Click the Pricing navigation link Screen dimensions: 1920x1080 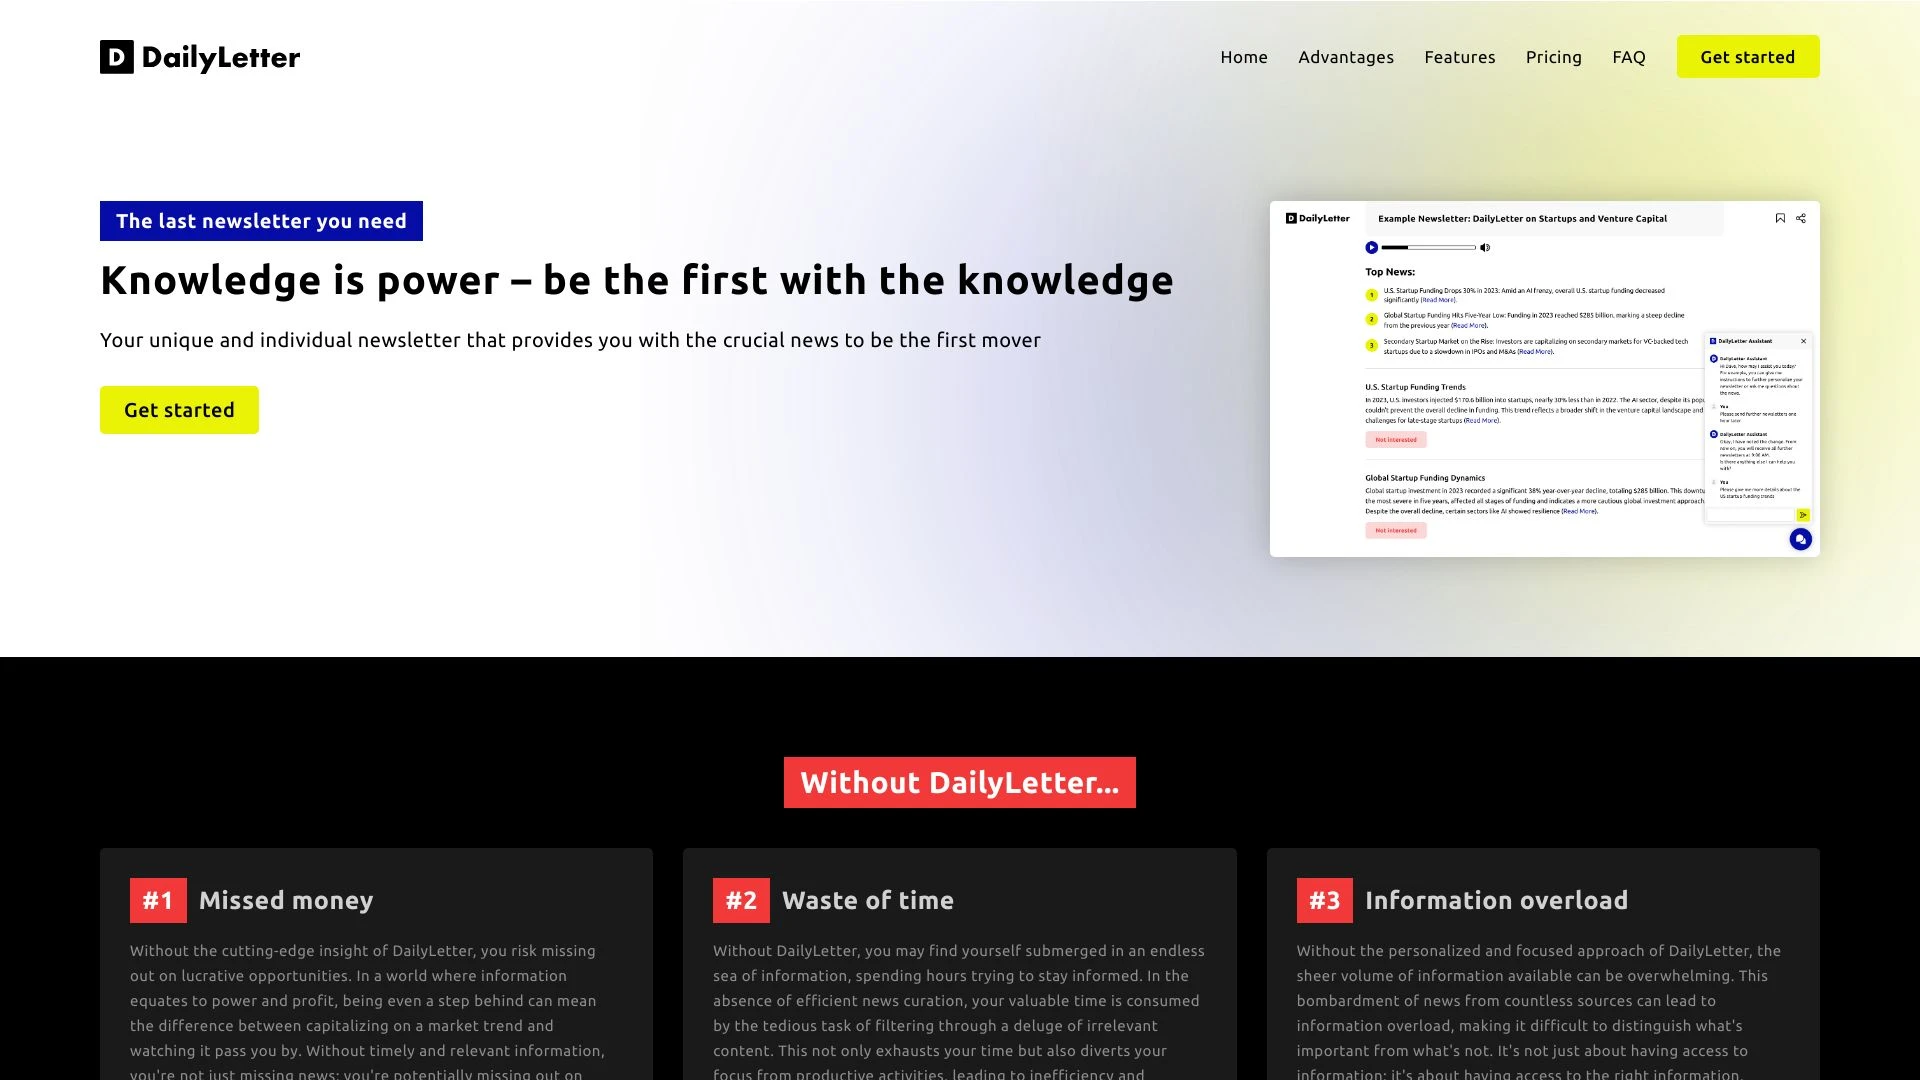(x=1553, y=57)
